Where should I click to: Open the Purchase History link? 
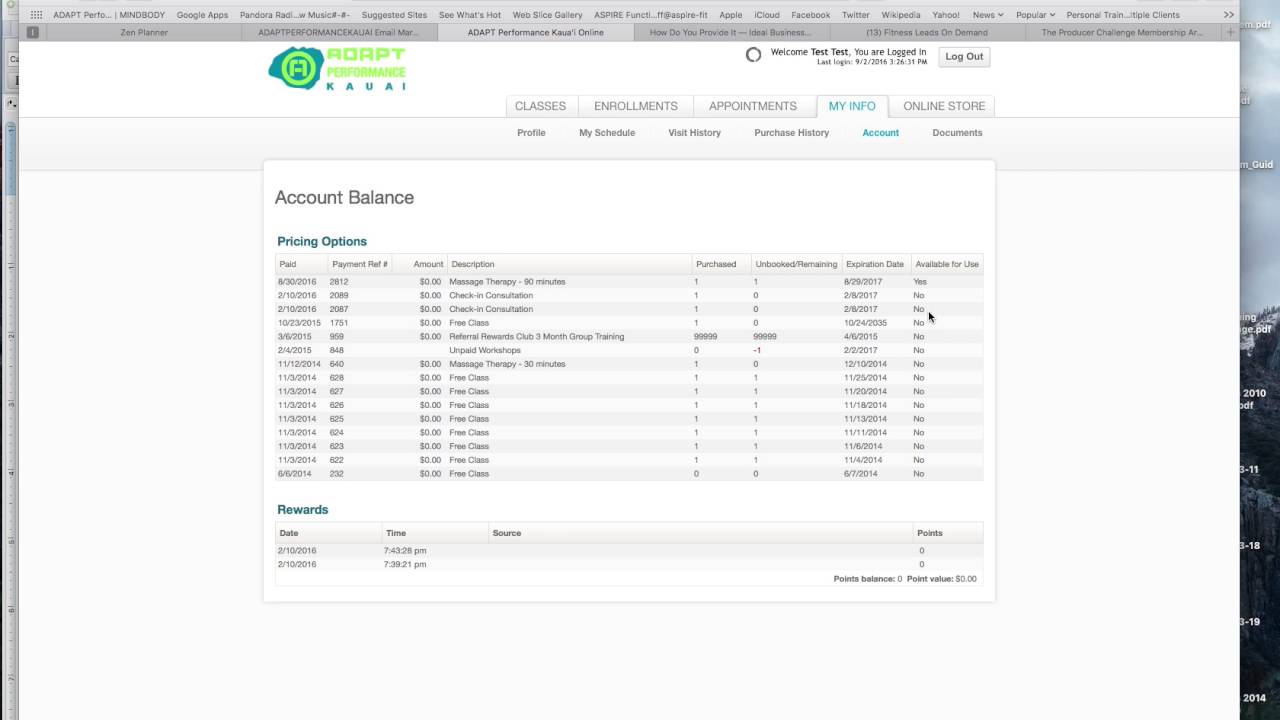(x=791, y=133)
